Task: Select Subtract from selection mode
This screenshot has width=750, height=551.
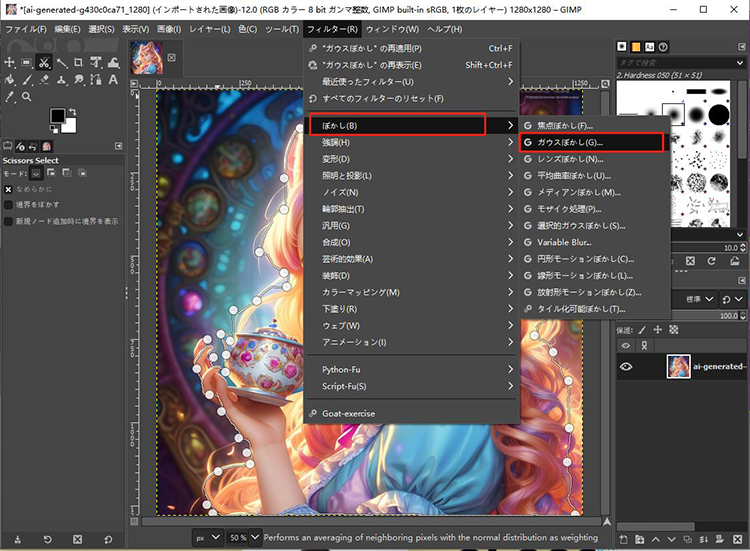Action: [x=67, y=173]
